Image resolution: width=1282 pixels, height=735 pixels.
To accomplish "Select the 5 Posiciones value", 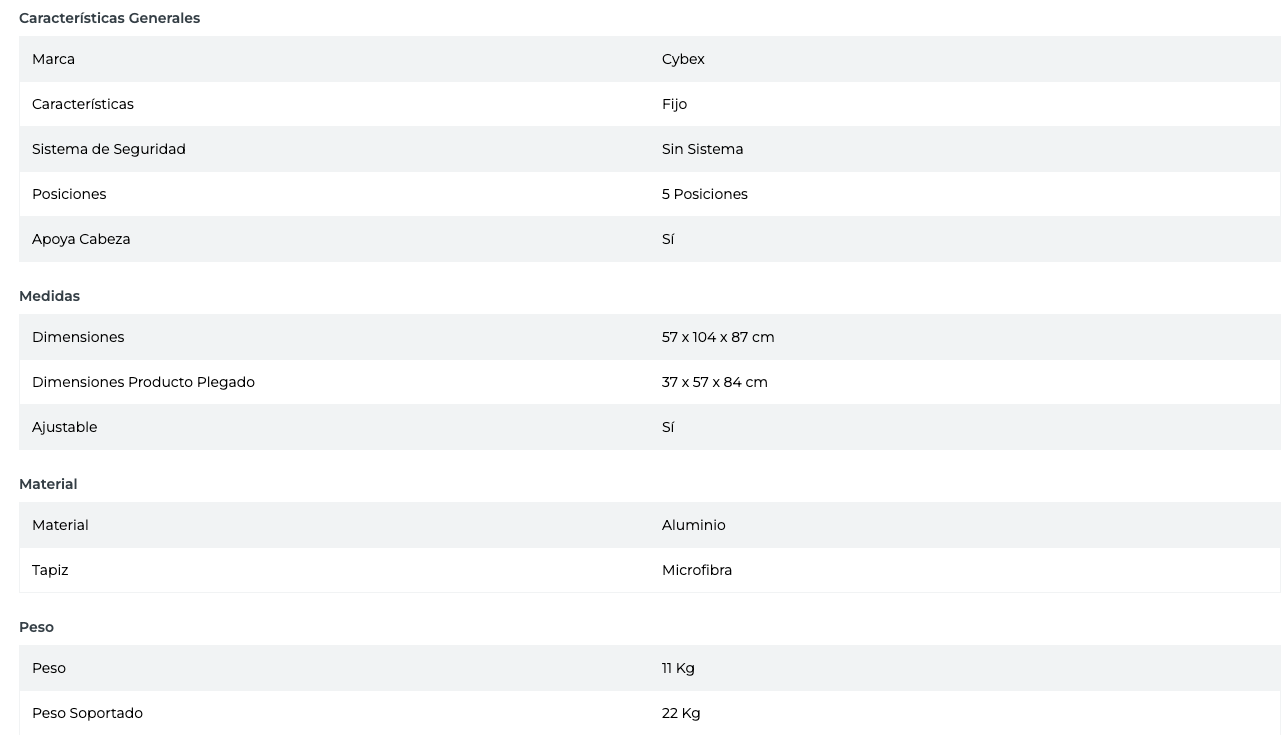I will coord(704,194).
